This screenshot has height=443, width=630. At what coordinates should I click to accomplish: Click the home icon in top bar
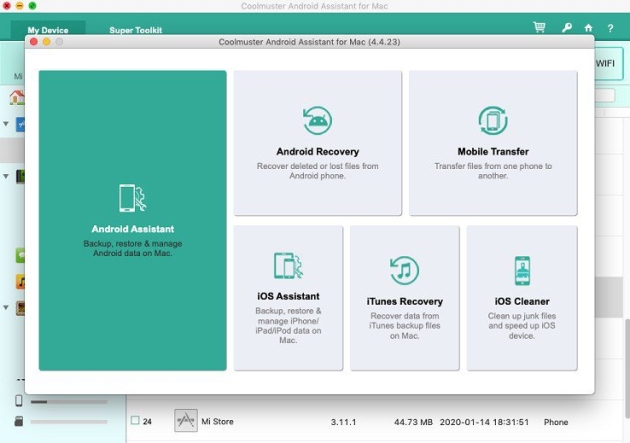click(x=588, y=28)
